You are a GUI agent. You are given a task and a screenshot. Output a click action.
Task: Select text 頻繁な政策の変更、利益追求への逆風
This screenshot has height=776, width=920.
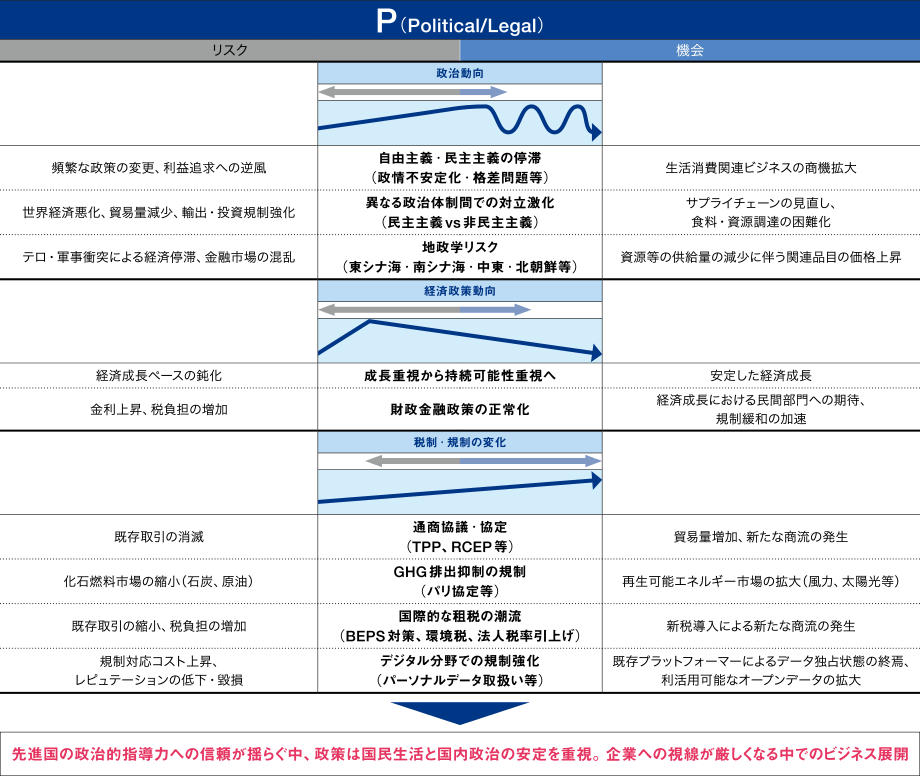[x=159, y=168]
